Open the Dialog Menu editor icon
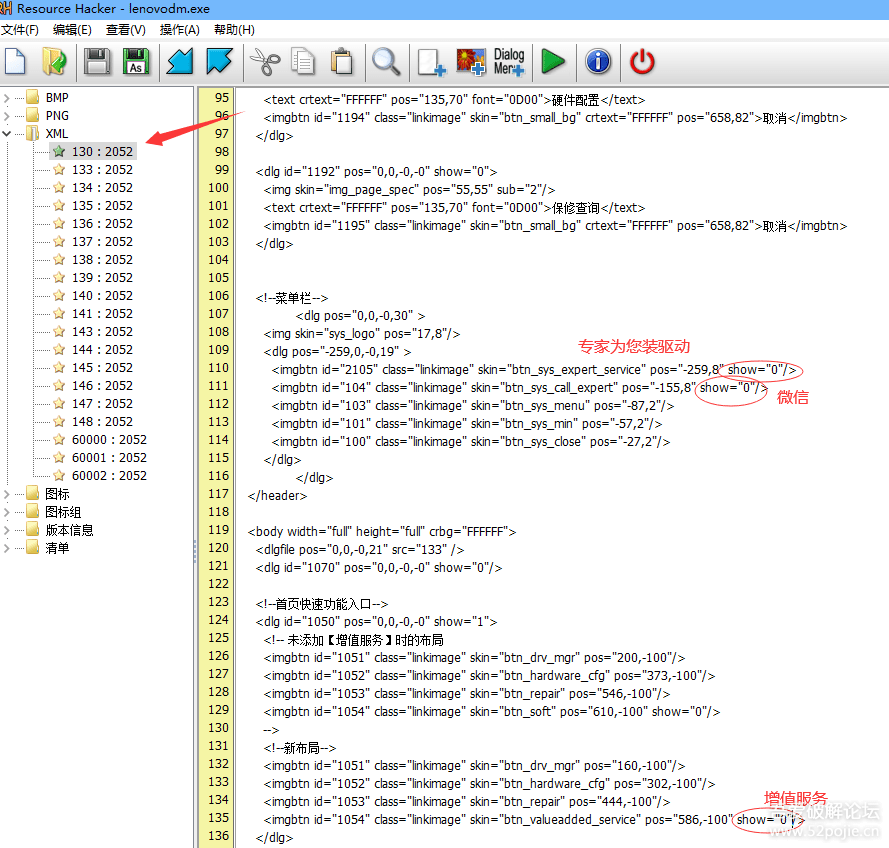 point(508,62)
